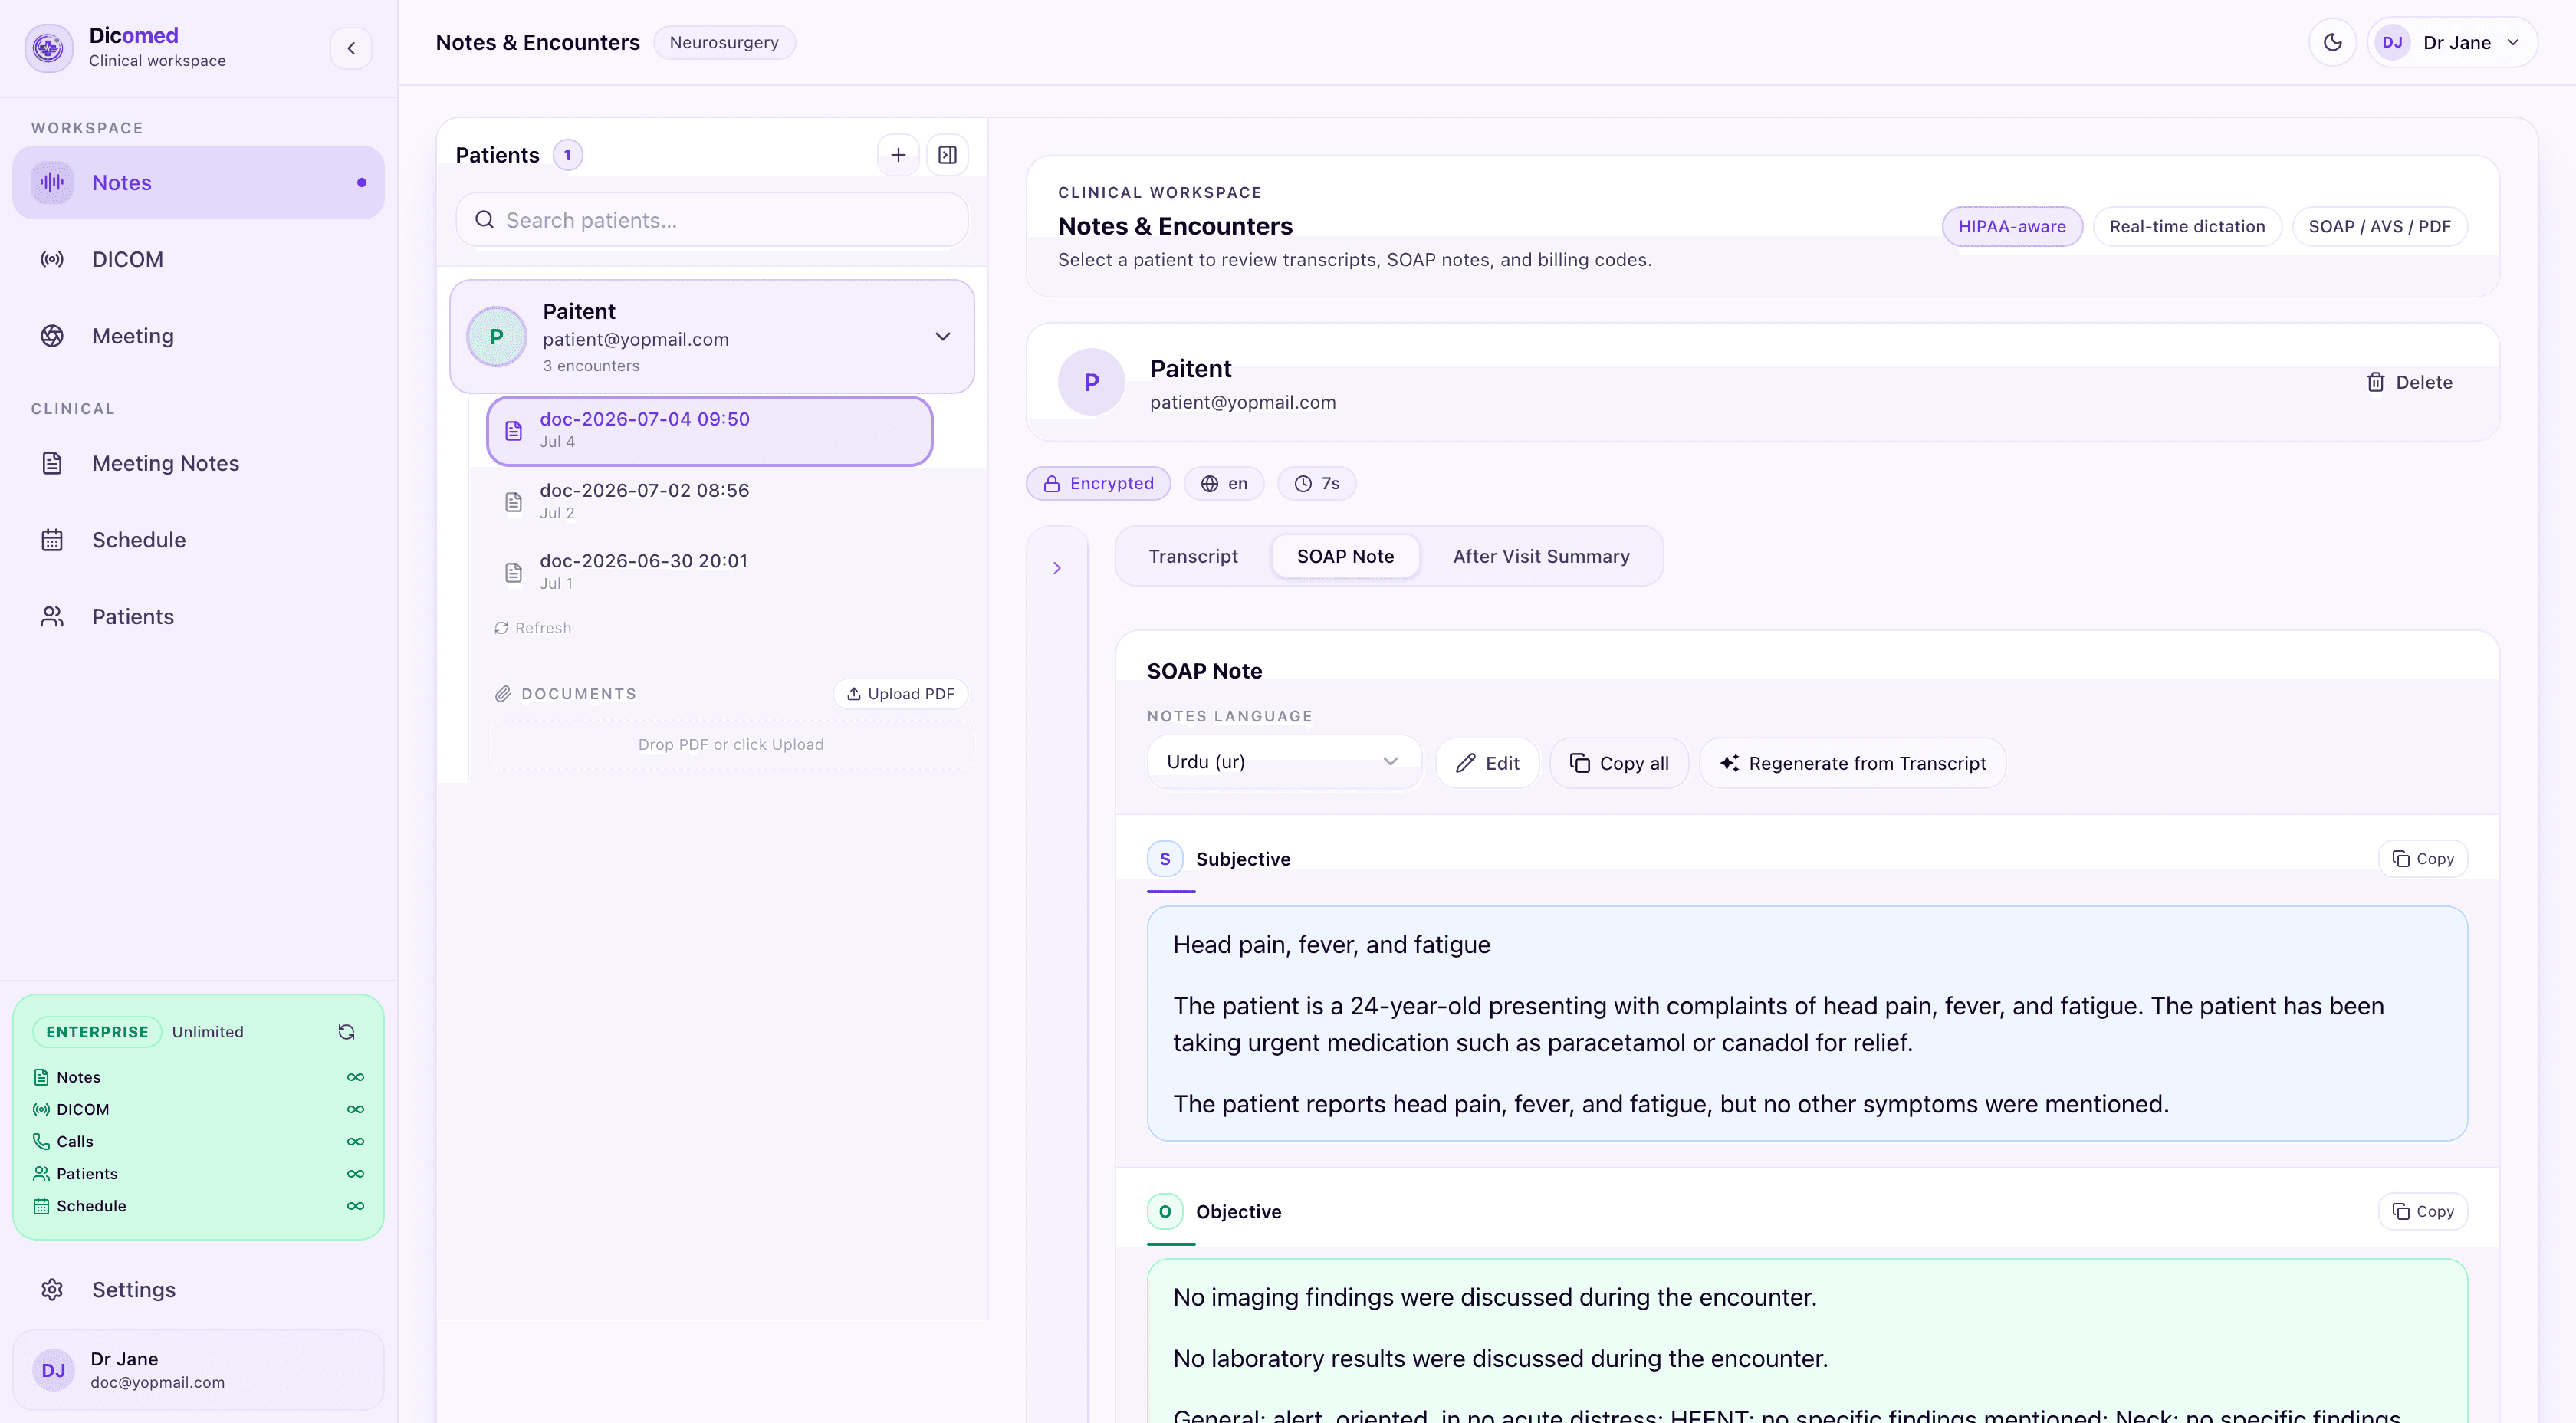Click the HIPAA-aware badge
The height and width of the screenshot is (1423, 2576).
coord(2012,227)
